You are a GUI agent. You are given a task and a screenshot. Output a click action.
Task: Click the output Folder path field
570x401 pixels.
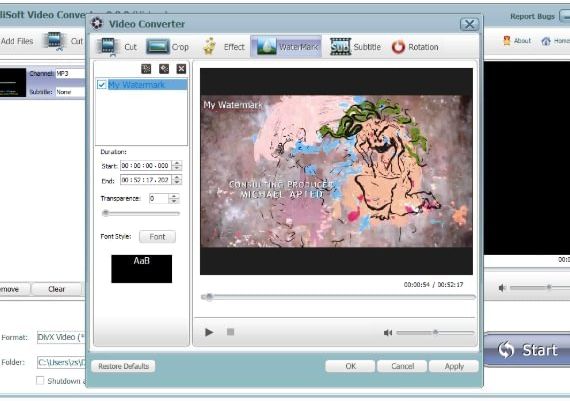(61, 362)
